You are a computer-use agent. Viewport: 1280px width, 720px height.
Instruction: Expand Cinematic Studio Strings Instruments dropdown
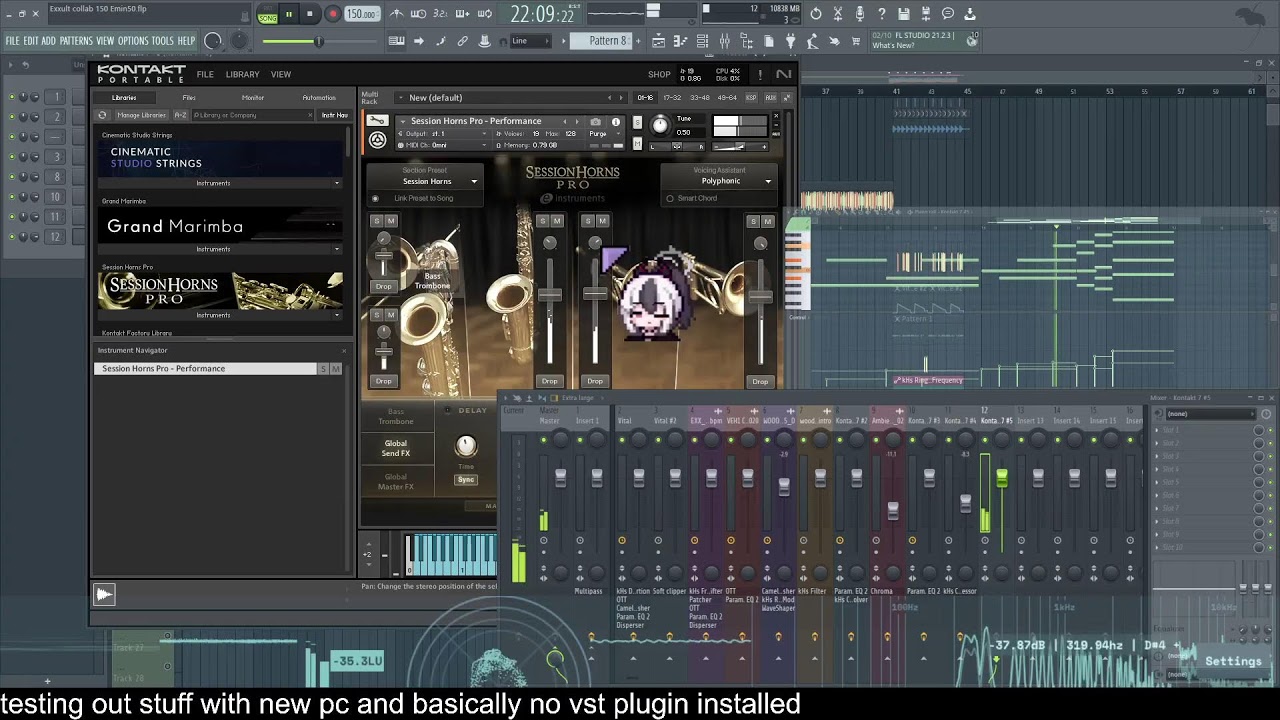[219, 183]
